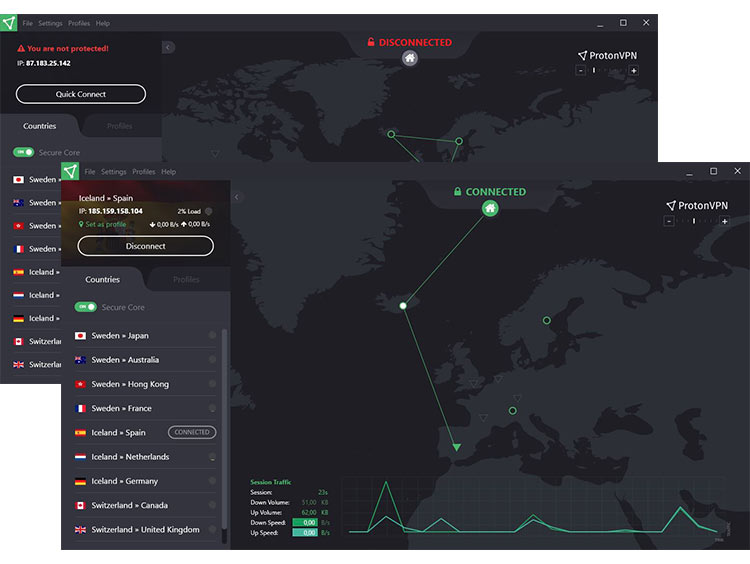Click the Canada flag beside Switzerland » Canada
The height and width of the screenshot is (564, 750).
coord(80,505)
